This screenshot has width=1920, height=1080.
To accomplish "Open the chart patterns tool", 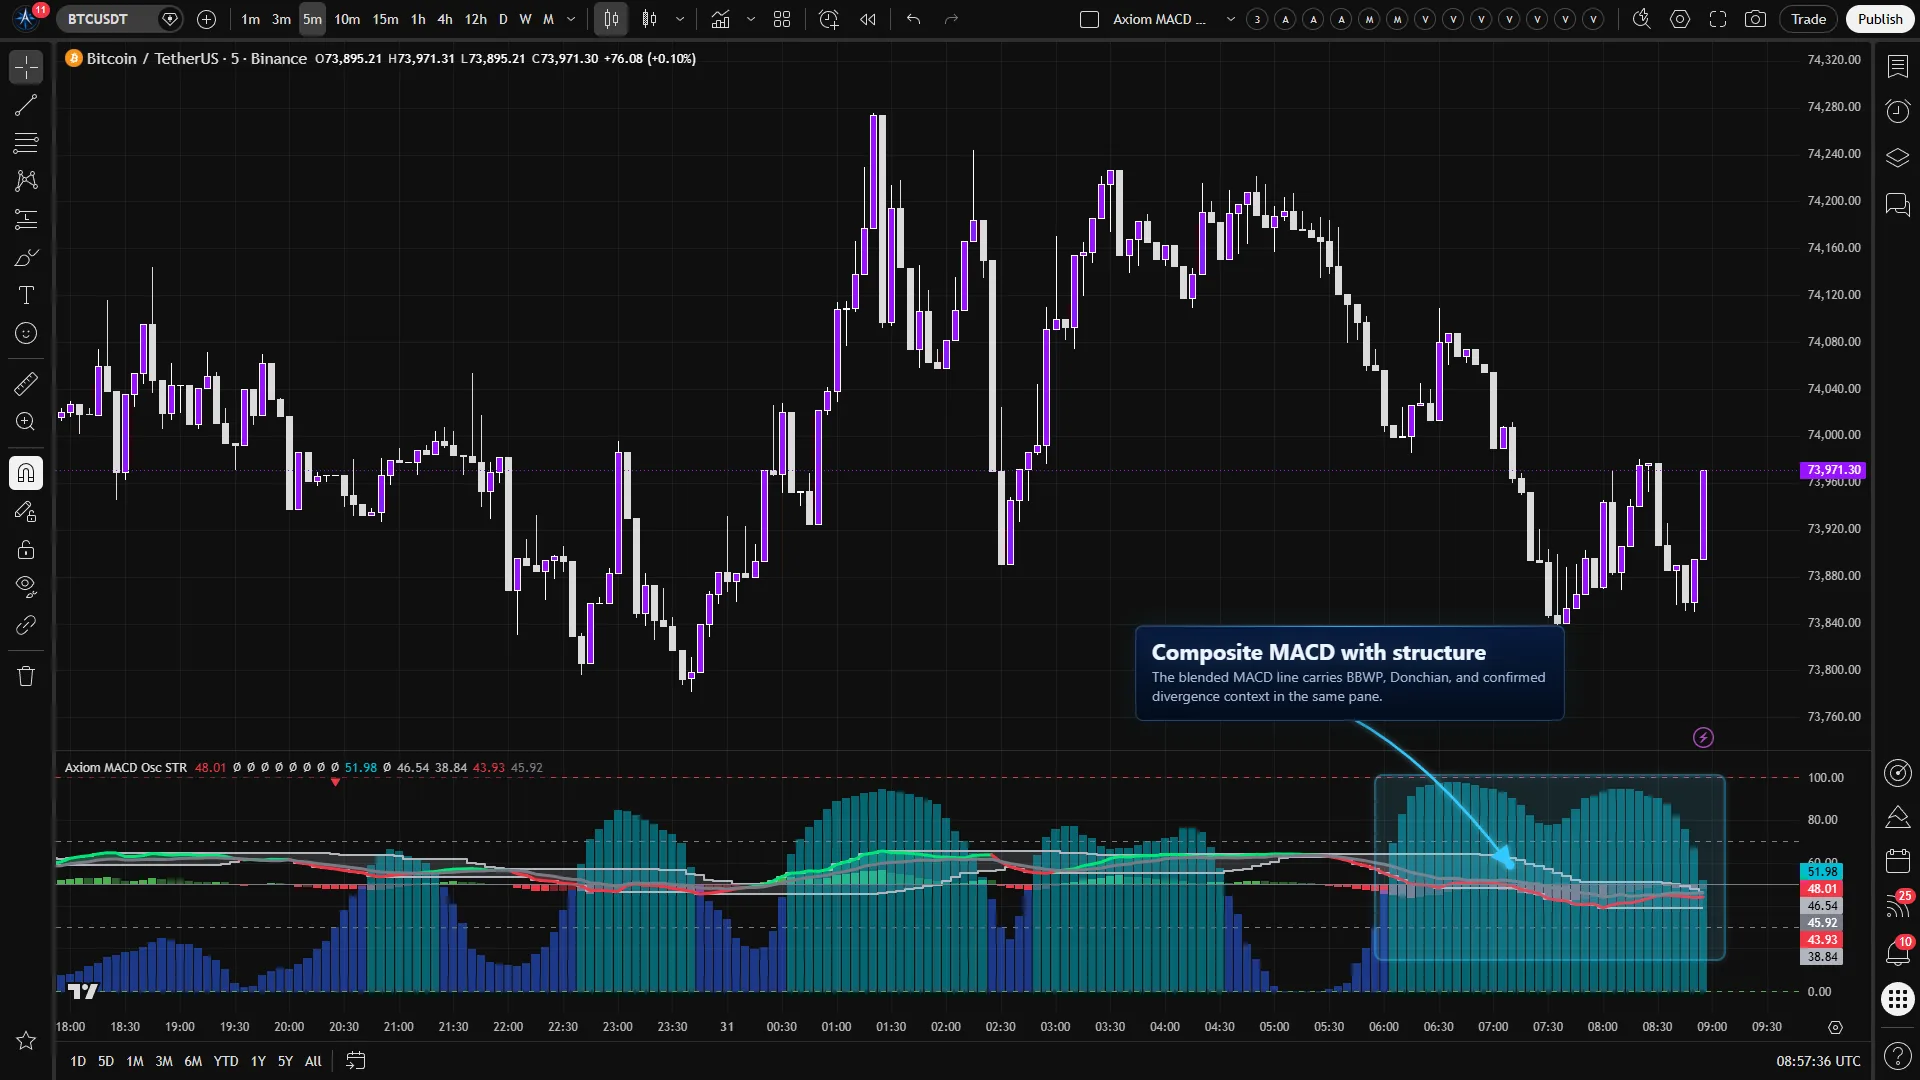I will pyautogui.click(x=26, y=181).
